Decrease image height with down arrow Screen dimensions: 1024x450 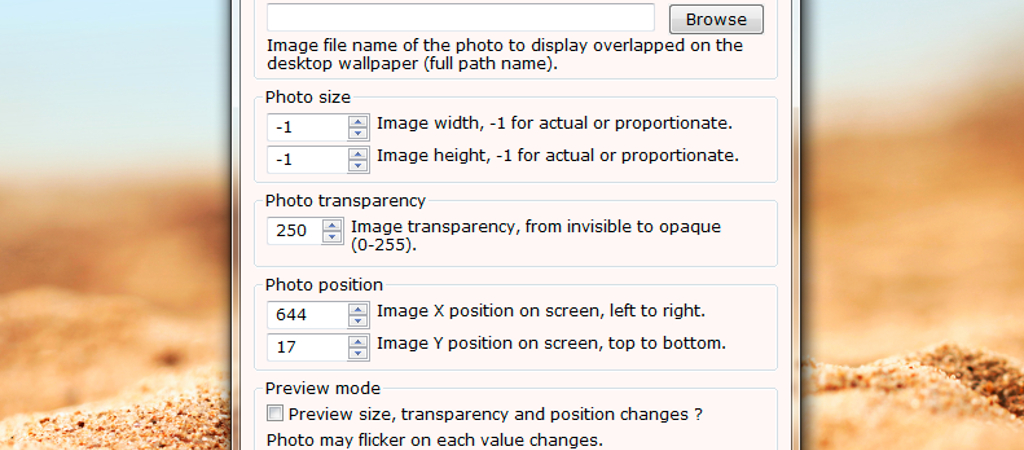(358, 166)
